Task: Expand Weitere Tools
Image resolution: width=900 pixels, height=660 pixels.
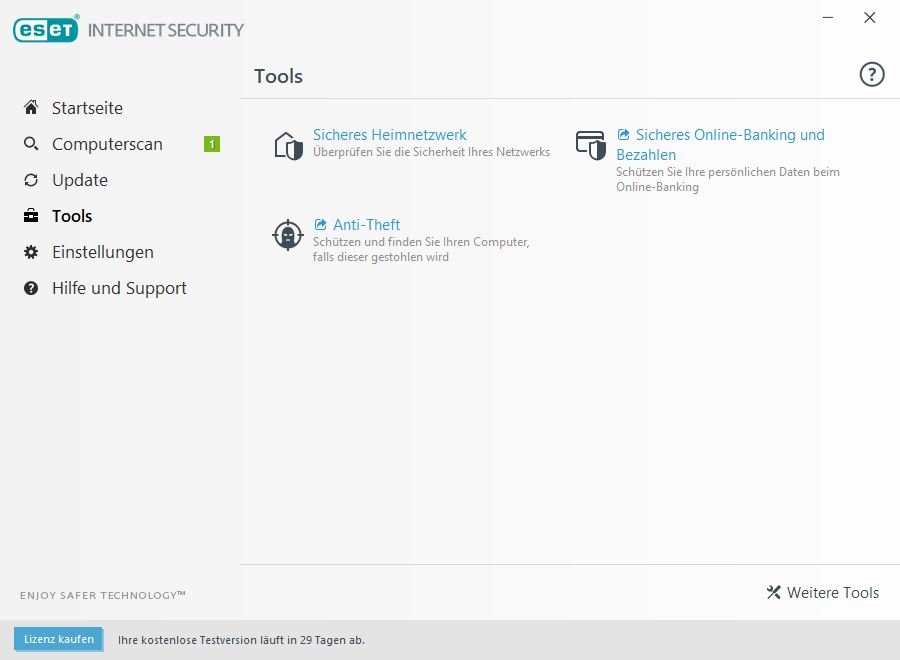Action: click(x=823, y=593)
